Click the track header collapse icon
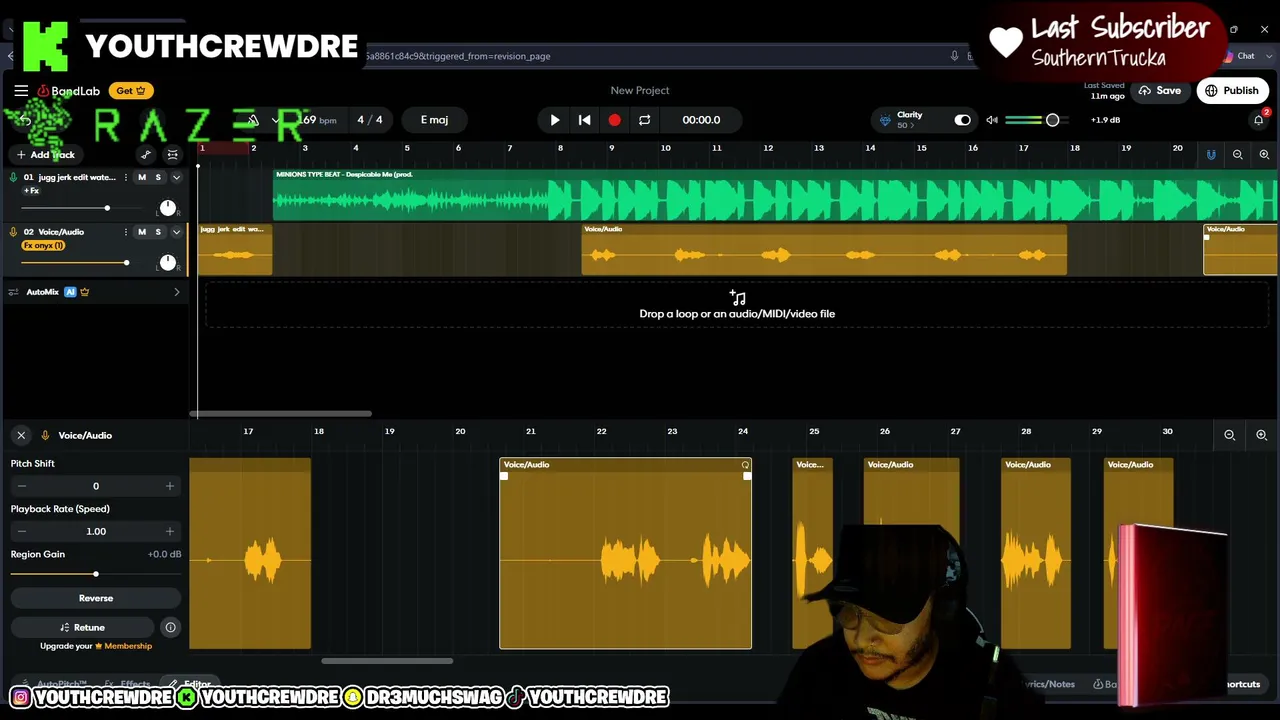The height and width of the screenshot is (720, 1280). (x=172, y=155)
